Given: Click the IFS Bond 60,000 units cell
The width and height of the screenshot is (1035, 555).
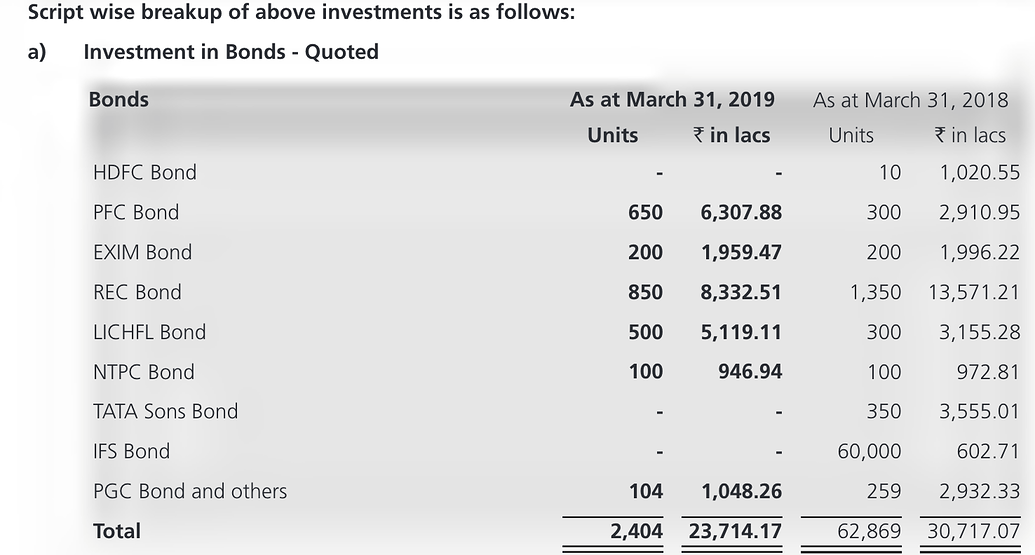Looking at the screenshot, I should [869, 451].
